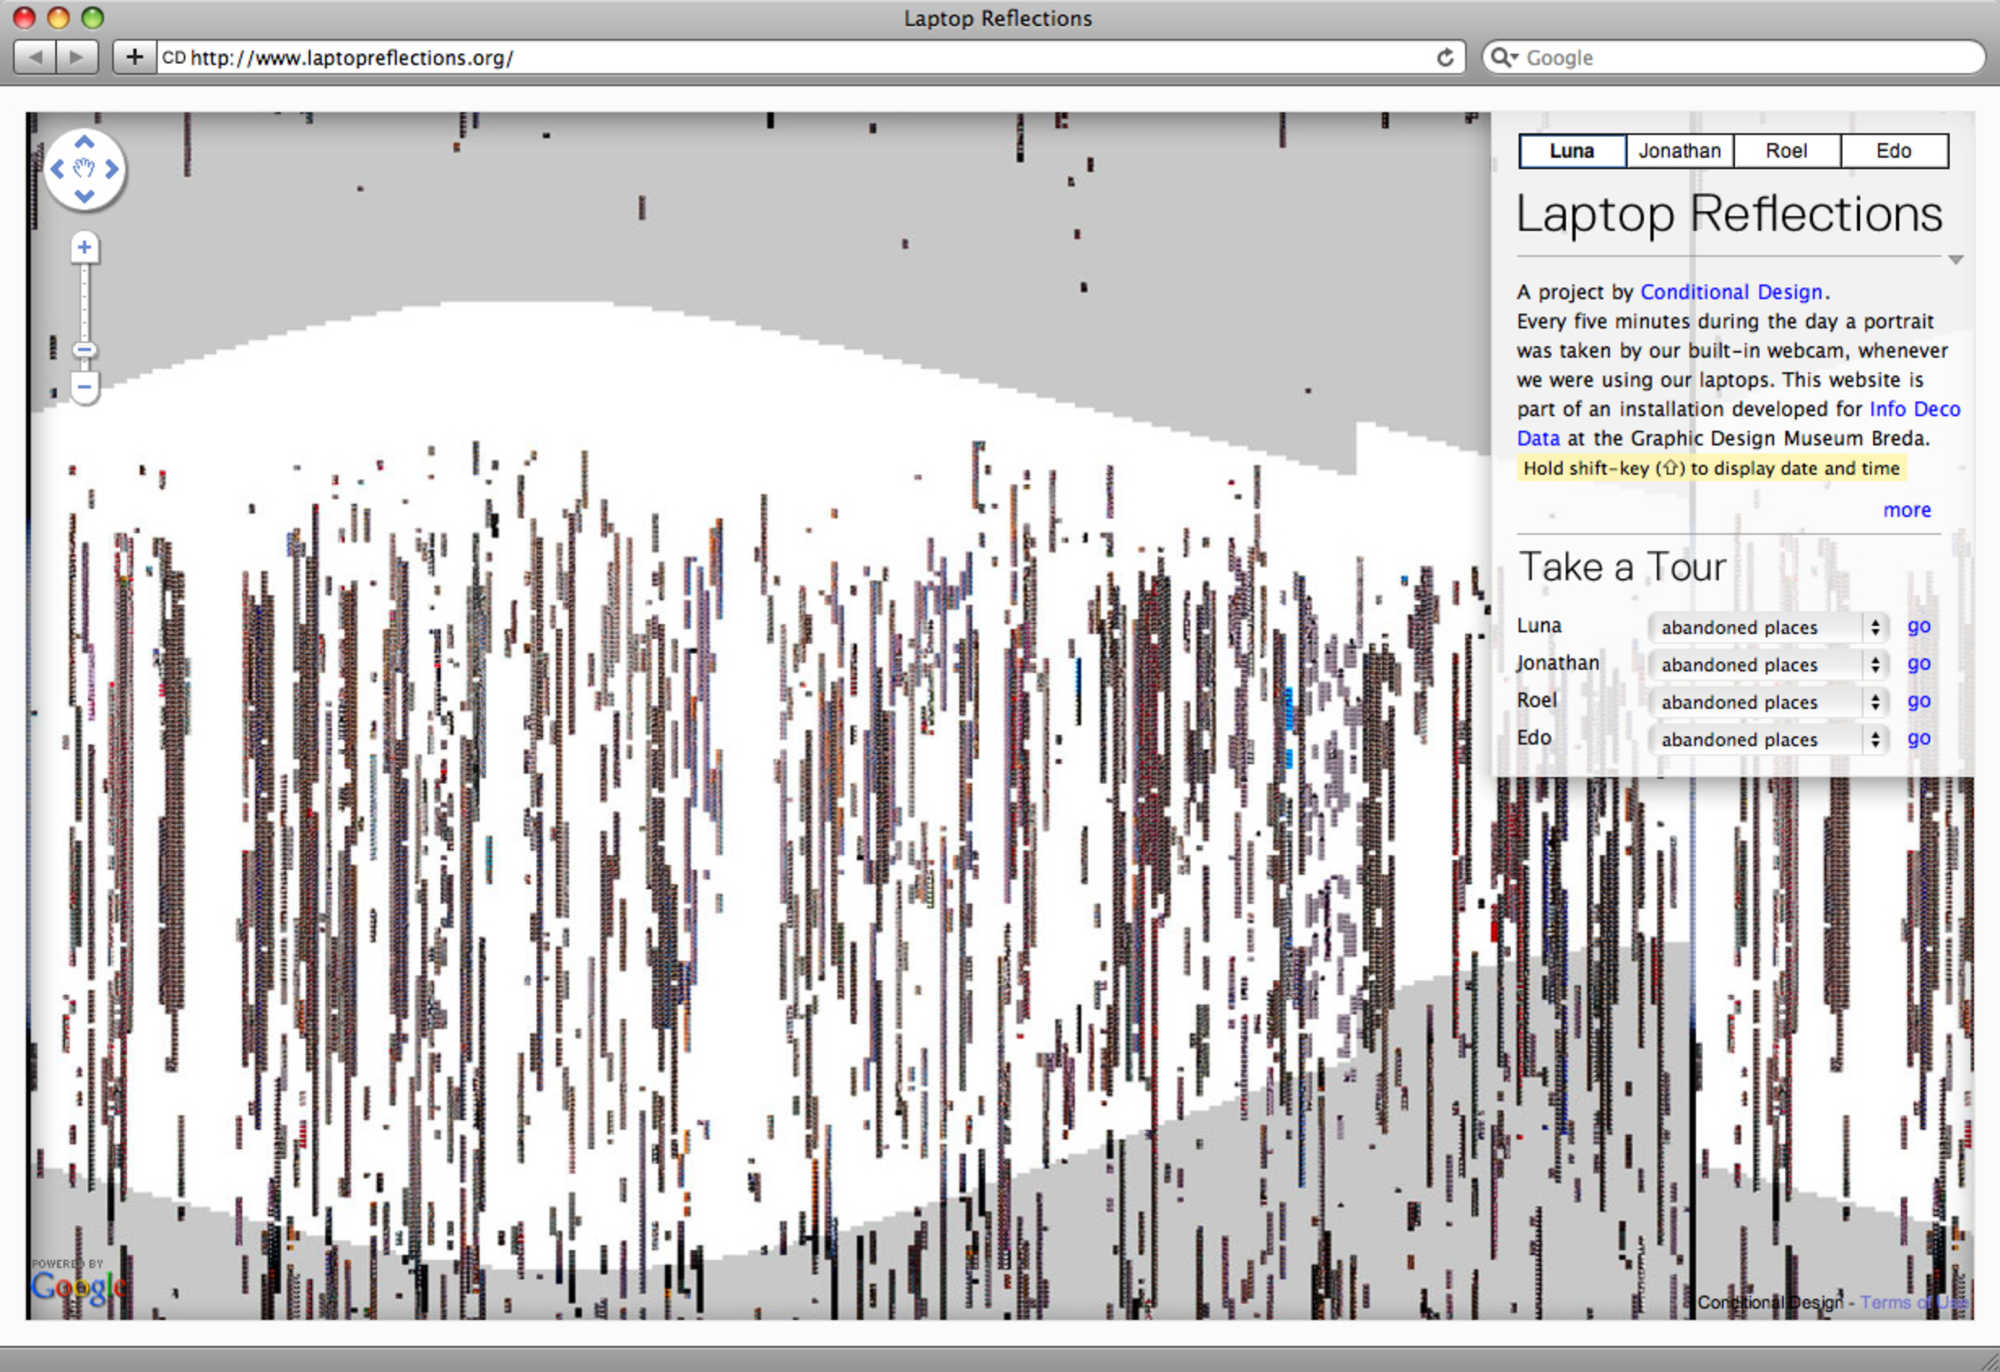The height and width of the screenshot is (1372, 2000).
Task: Click the map zoom out minus button
Action: (85, 386)
